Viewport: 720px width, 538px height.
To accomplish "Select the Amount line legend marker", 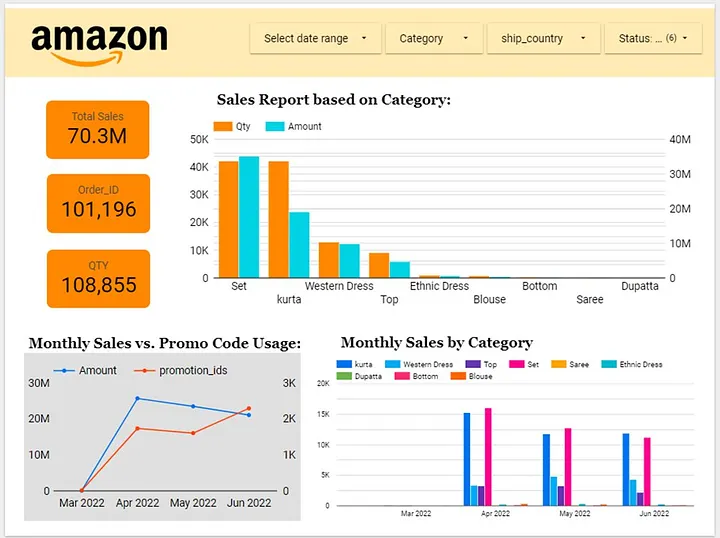I will [x=64, y=371].
